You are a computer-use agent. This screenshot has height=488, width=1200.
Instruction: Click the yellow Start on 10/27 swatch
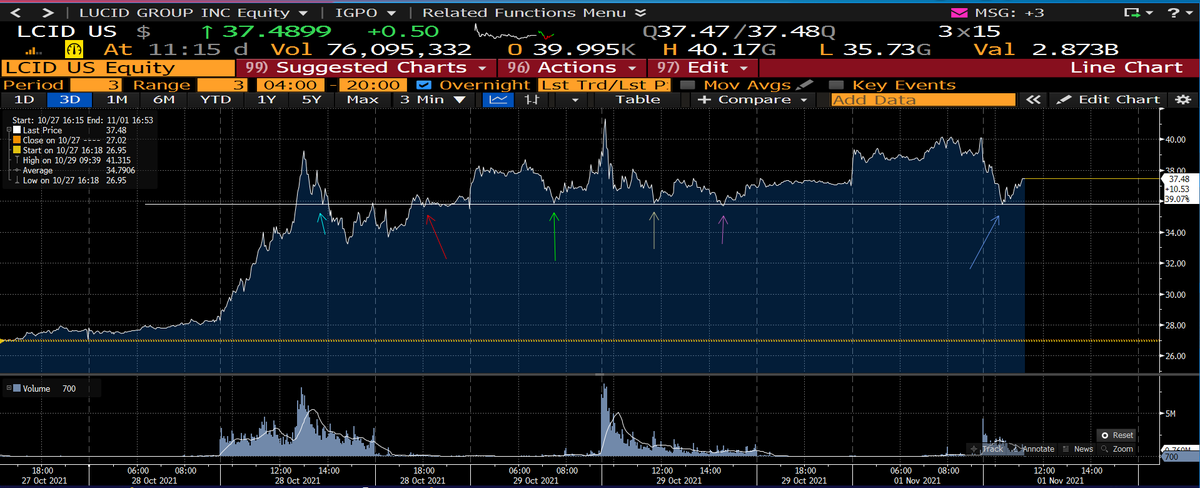[x=15, y=150]
